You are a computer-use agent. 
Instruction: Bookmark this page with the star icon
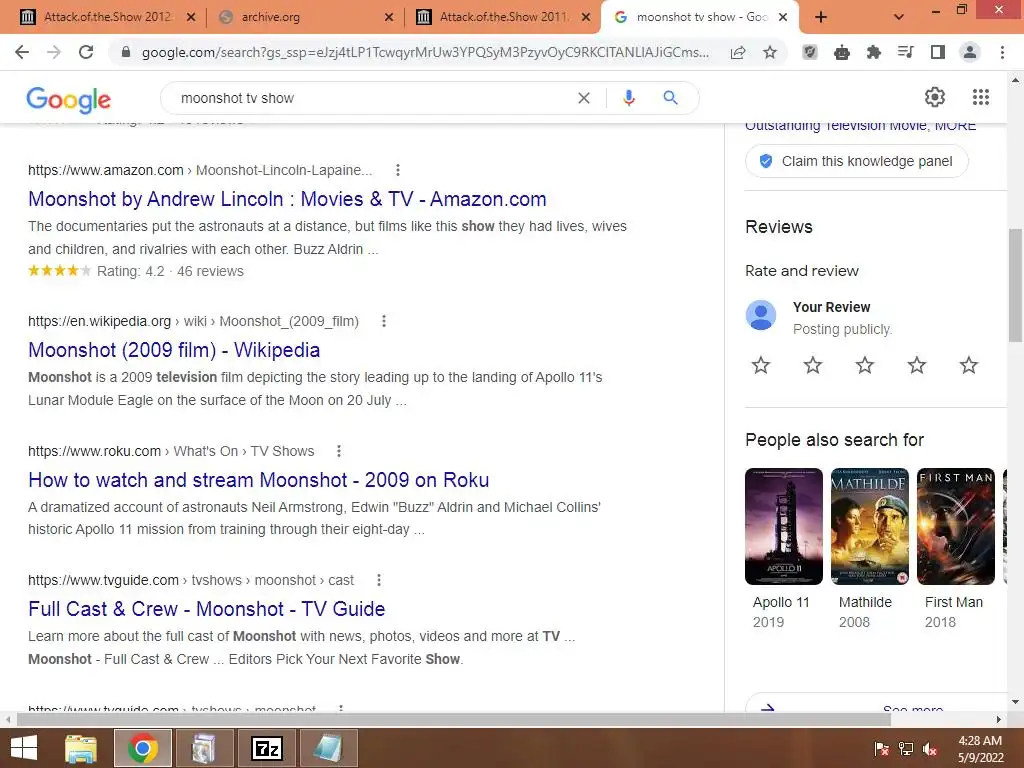(770, 52)
